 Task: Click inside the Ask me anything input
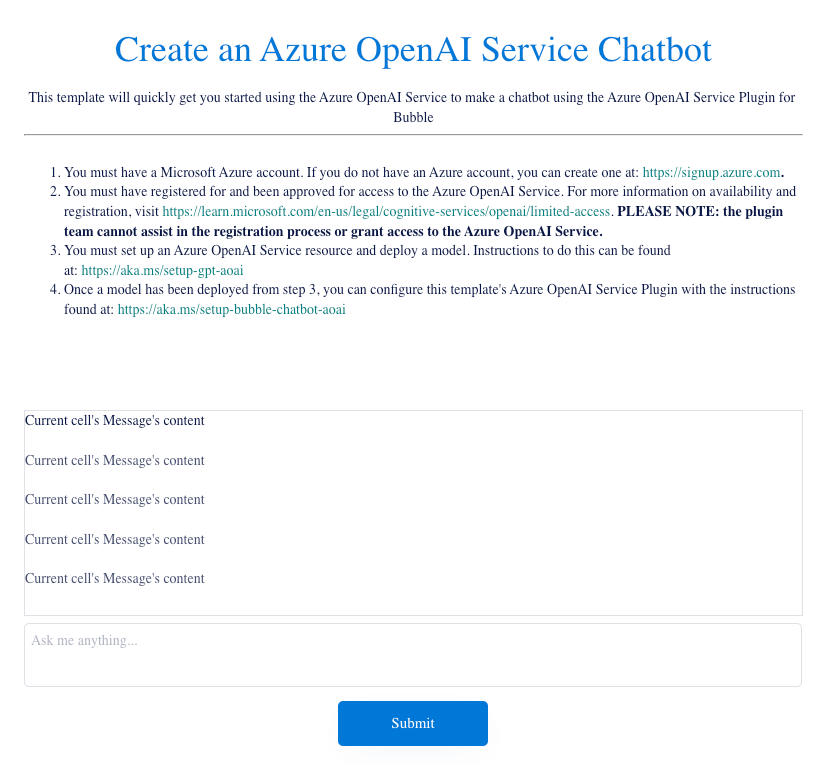(x=412, y=654)
